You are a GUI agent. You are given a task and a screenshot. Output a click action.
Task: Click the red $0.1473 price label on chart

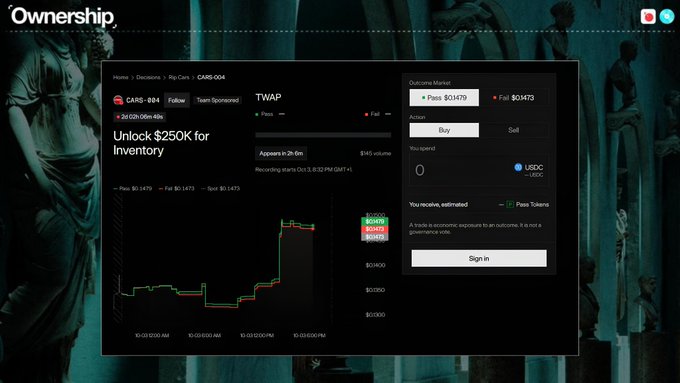pyautogui.click(x=375, y=229)
